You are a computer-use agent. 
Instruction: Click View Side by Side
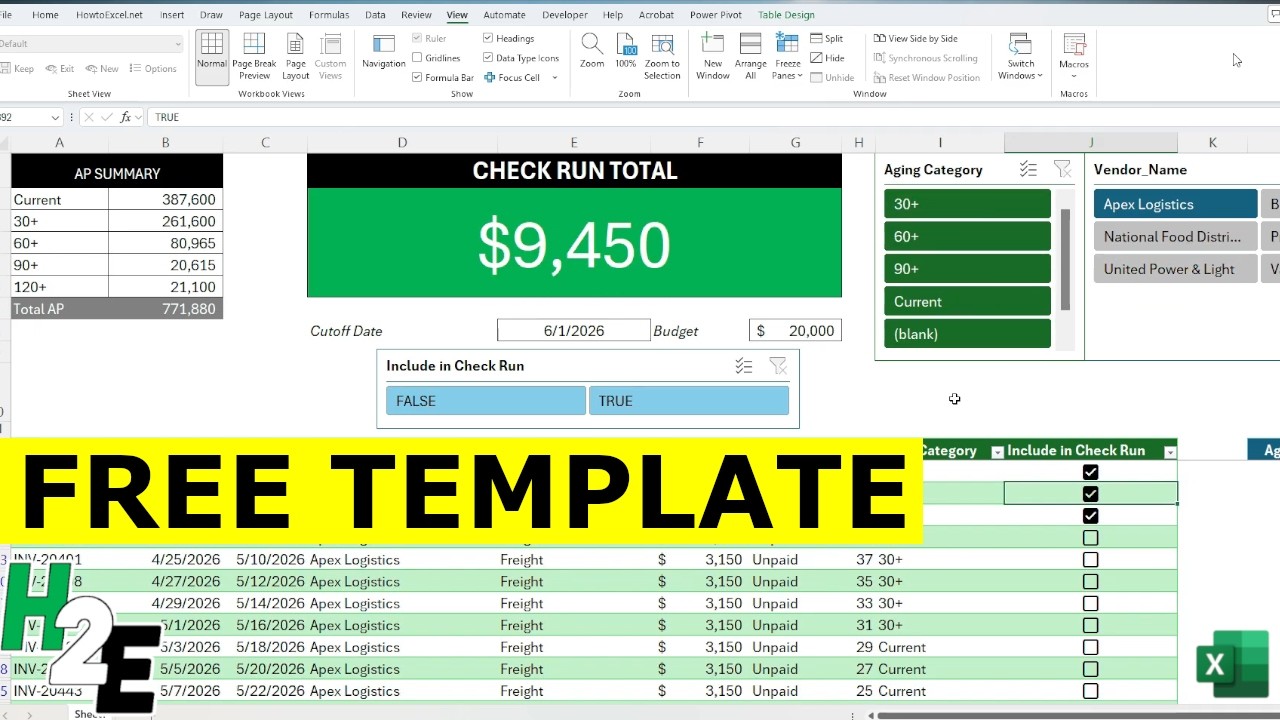pos(915,39)
